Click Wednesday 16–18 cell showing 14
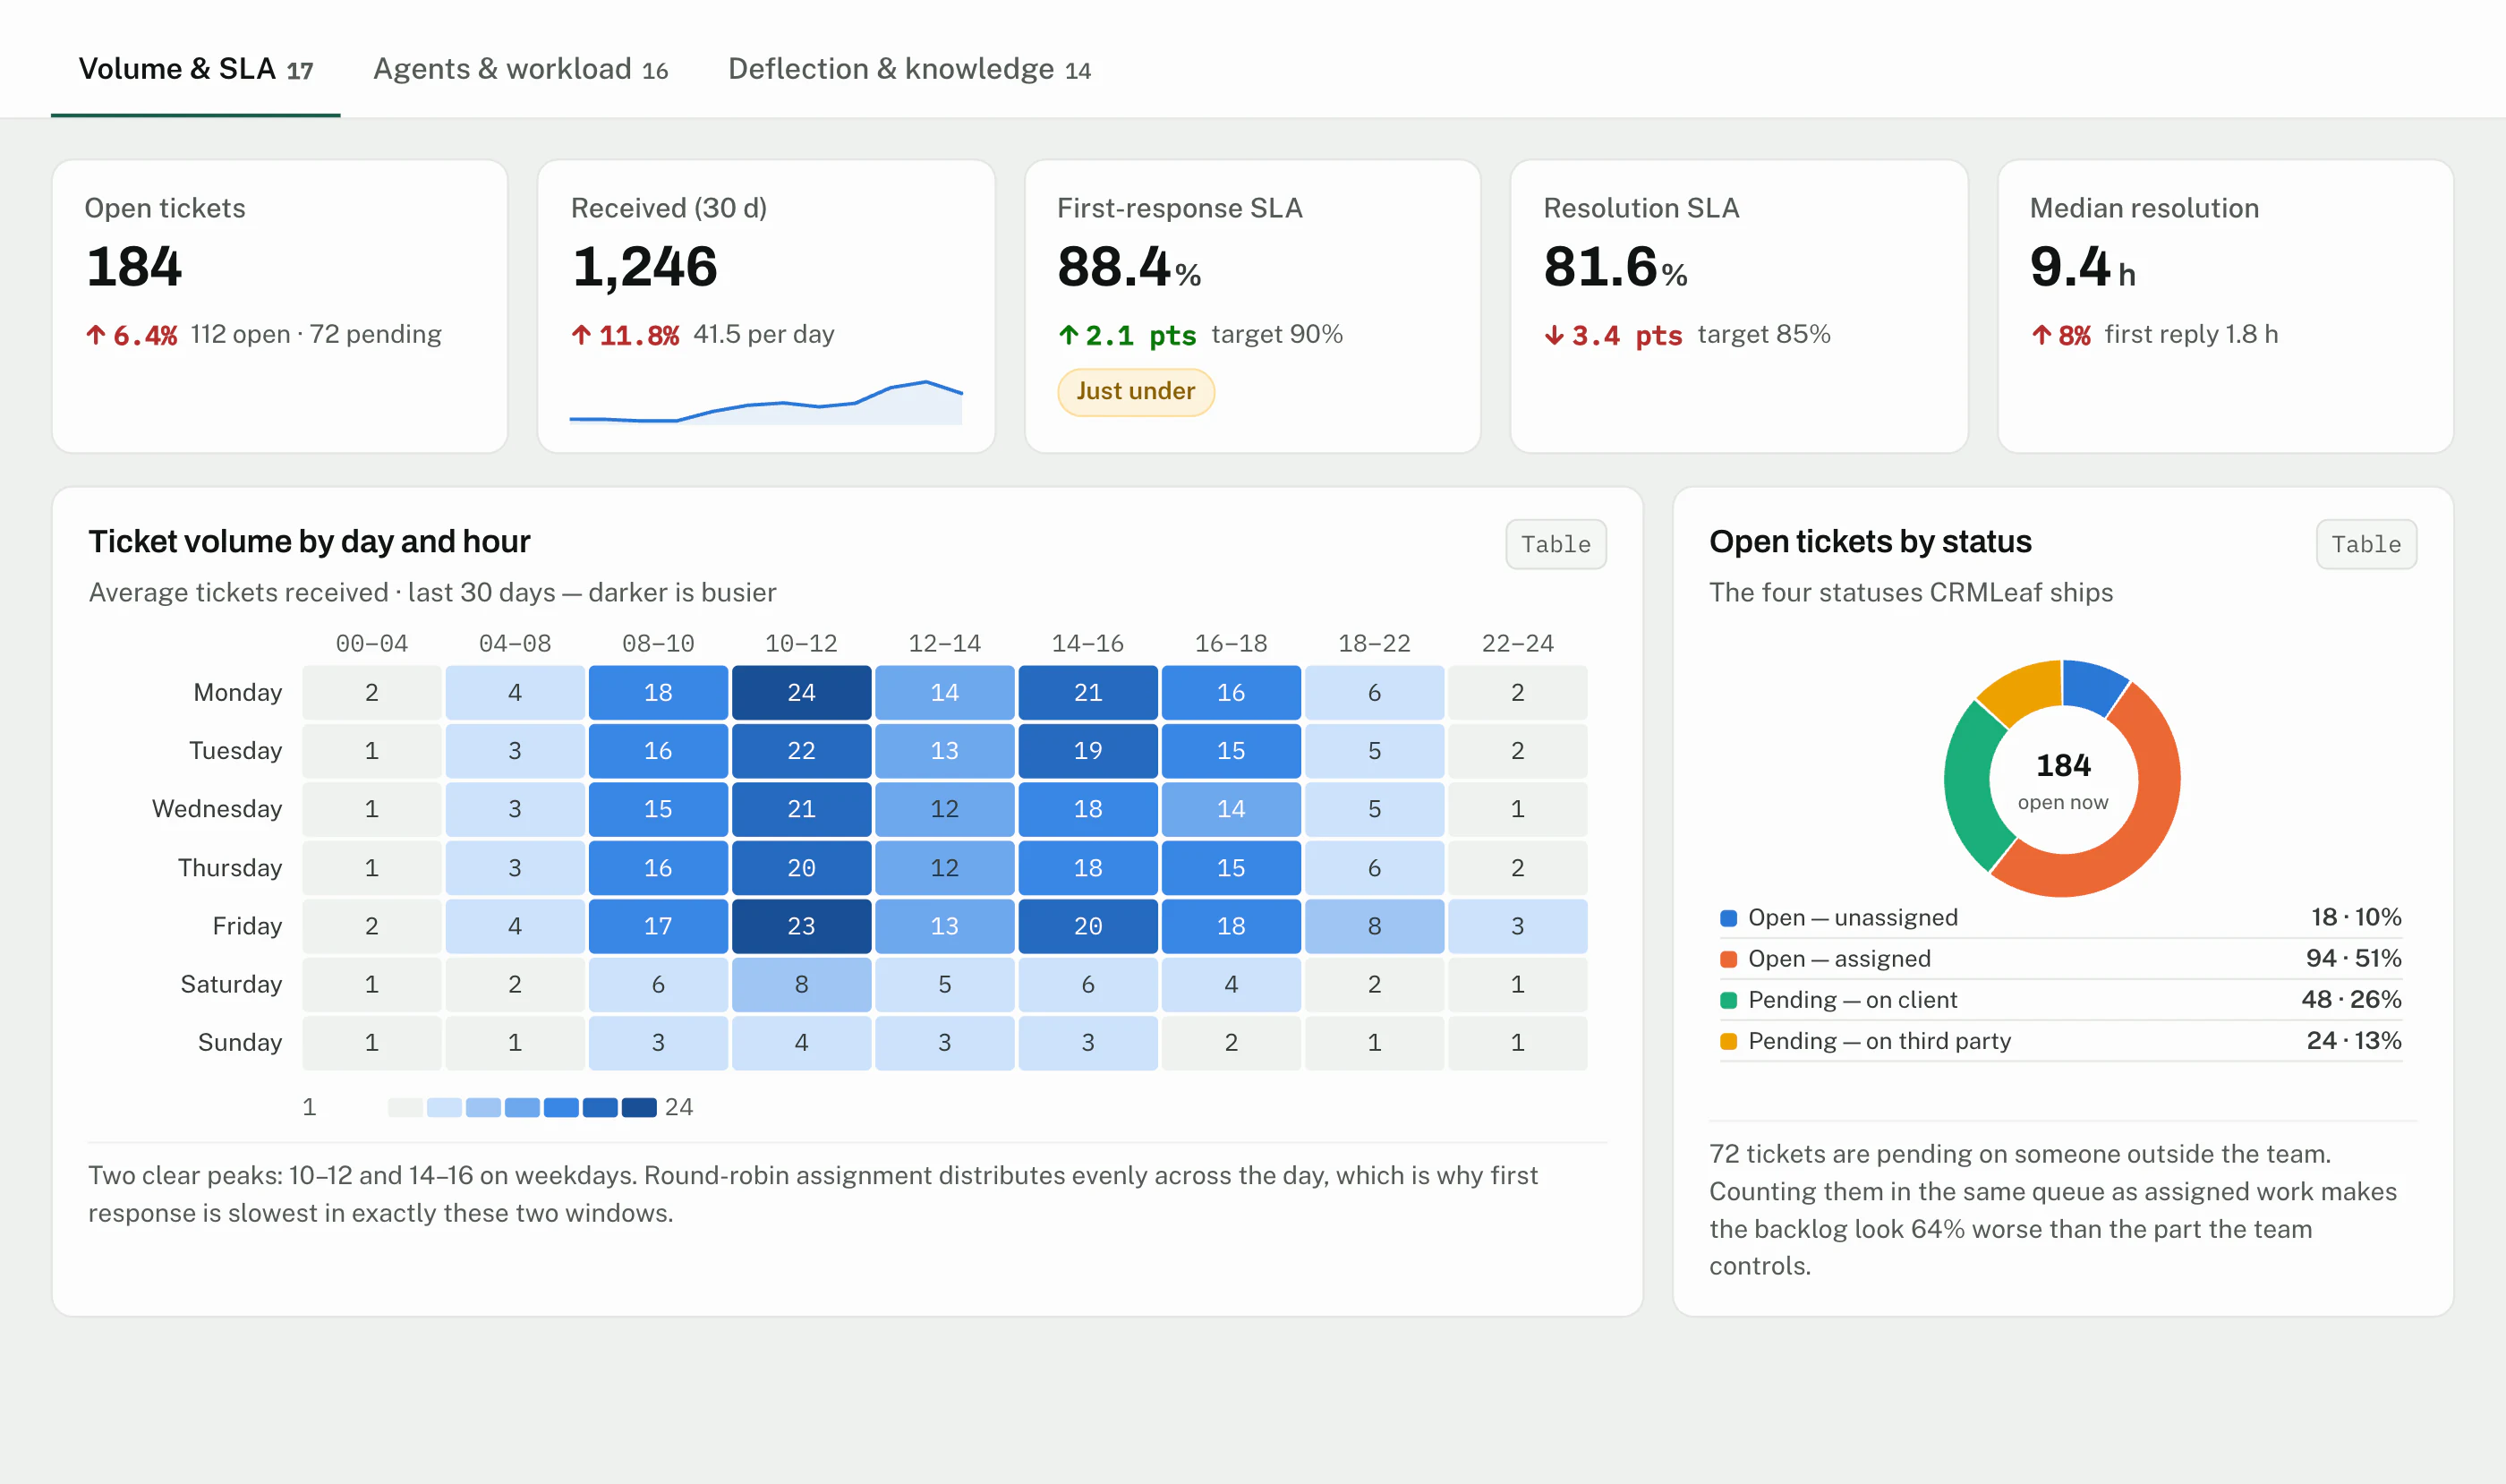2506x1484 pixels. click(x=1230, y=808)
